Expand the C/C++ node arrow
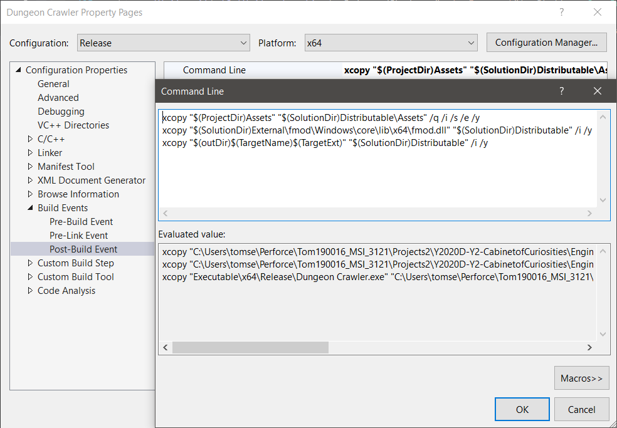Image resolution: width=617 pixels, height=428 pixels. (x=30, y=139)
